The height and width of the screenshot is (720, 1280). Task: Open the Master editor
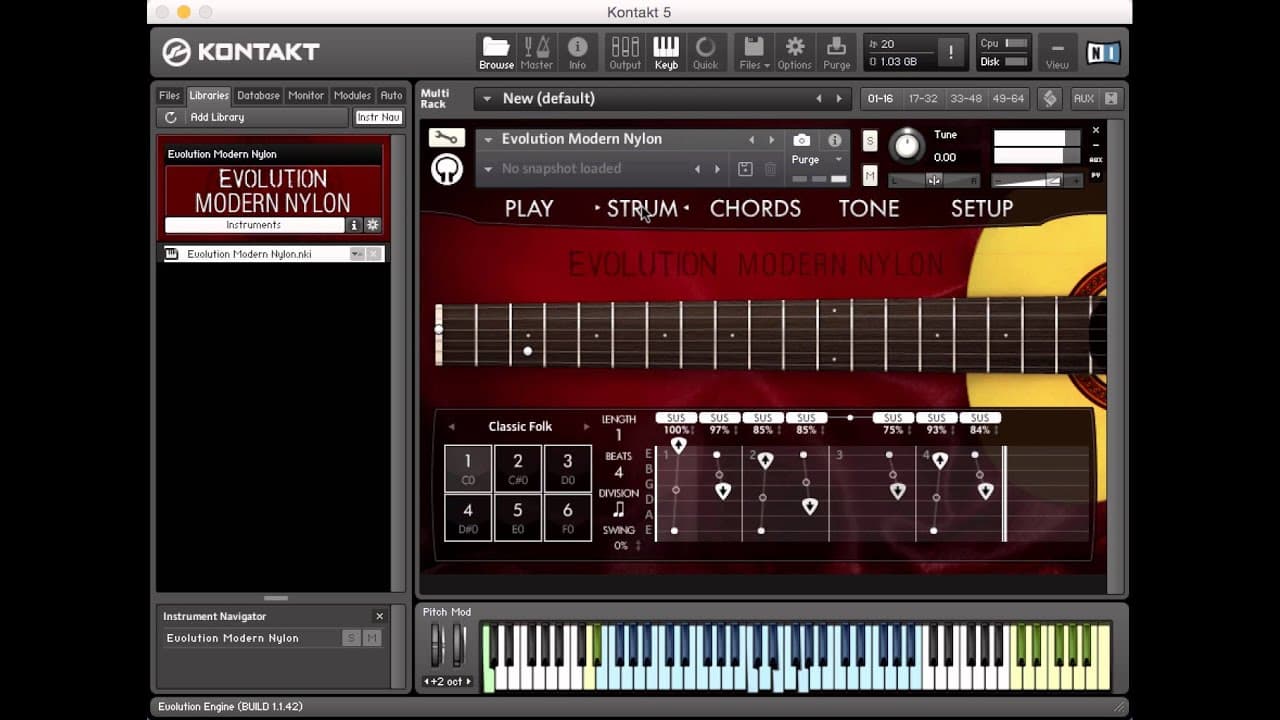coord(536,52)
